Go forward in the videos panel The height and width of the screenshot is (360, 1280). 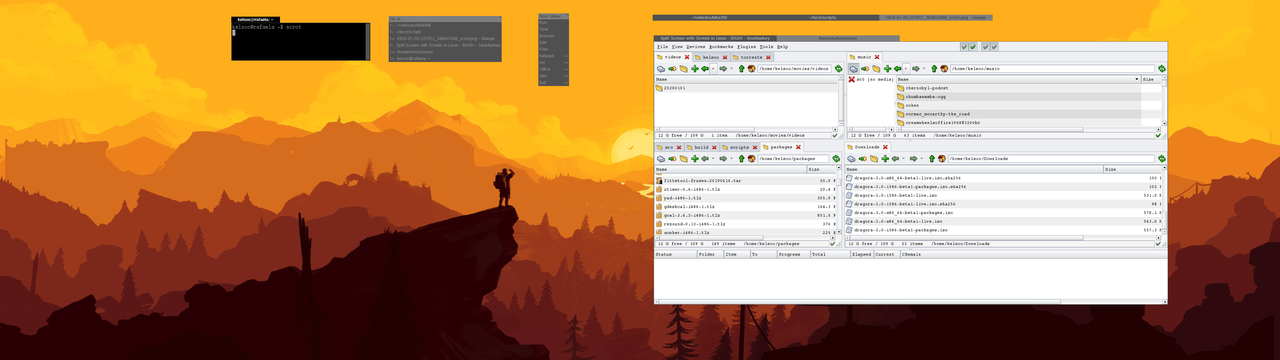pos(723,69)
